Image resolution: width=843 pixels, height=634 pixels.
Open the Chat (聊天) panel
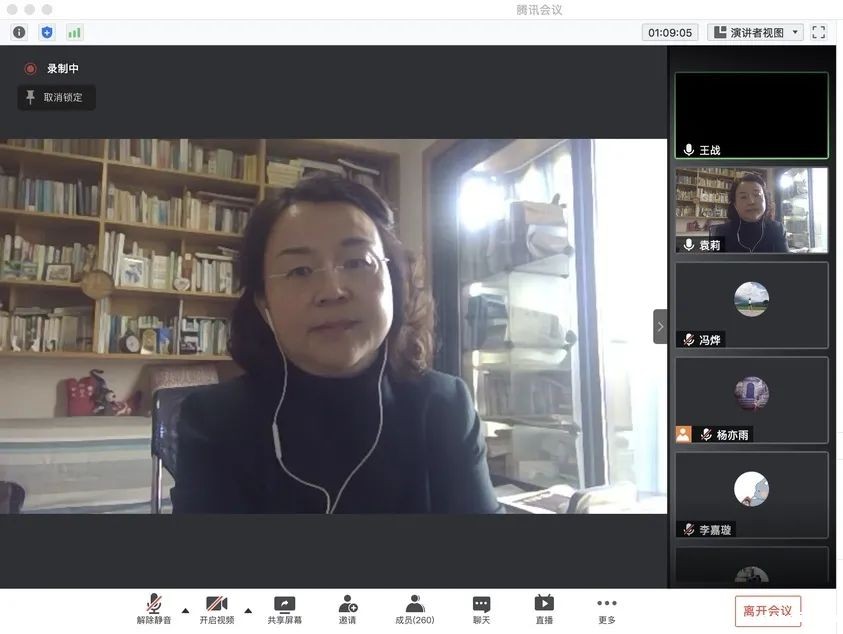[x=481, y=609]
